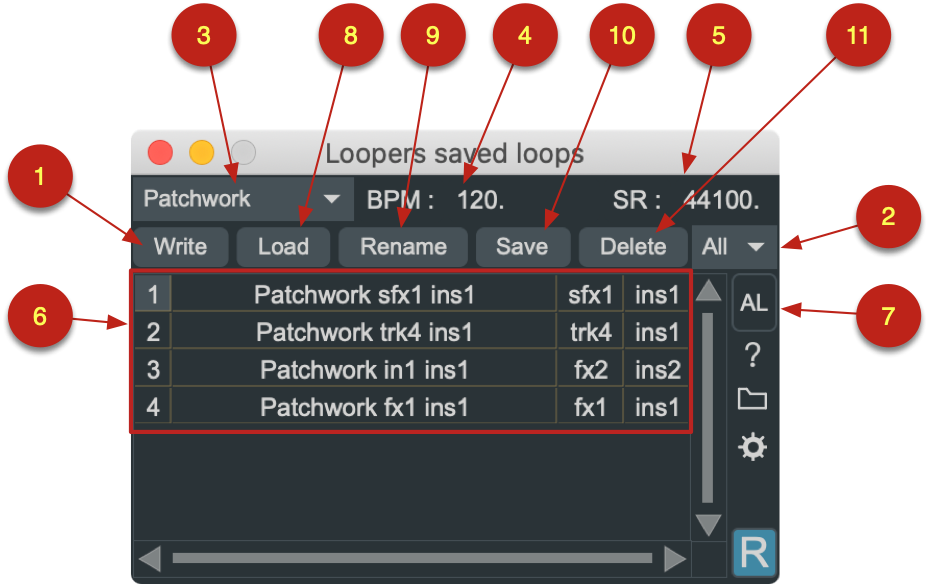Click the Write button

point(181,246)
